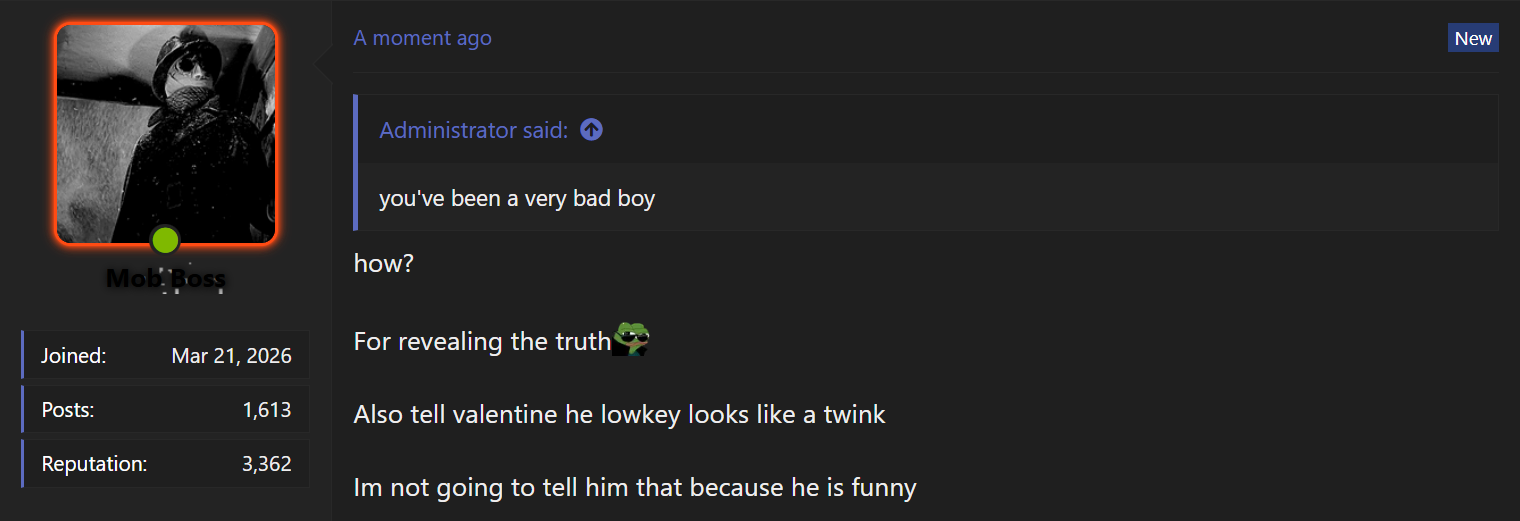This screenshot has height=521, width=1520.
Task: Click the Joined label in user stats
Action: click(73, 356)
